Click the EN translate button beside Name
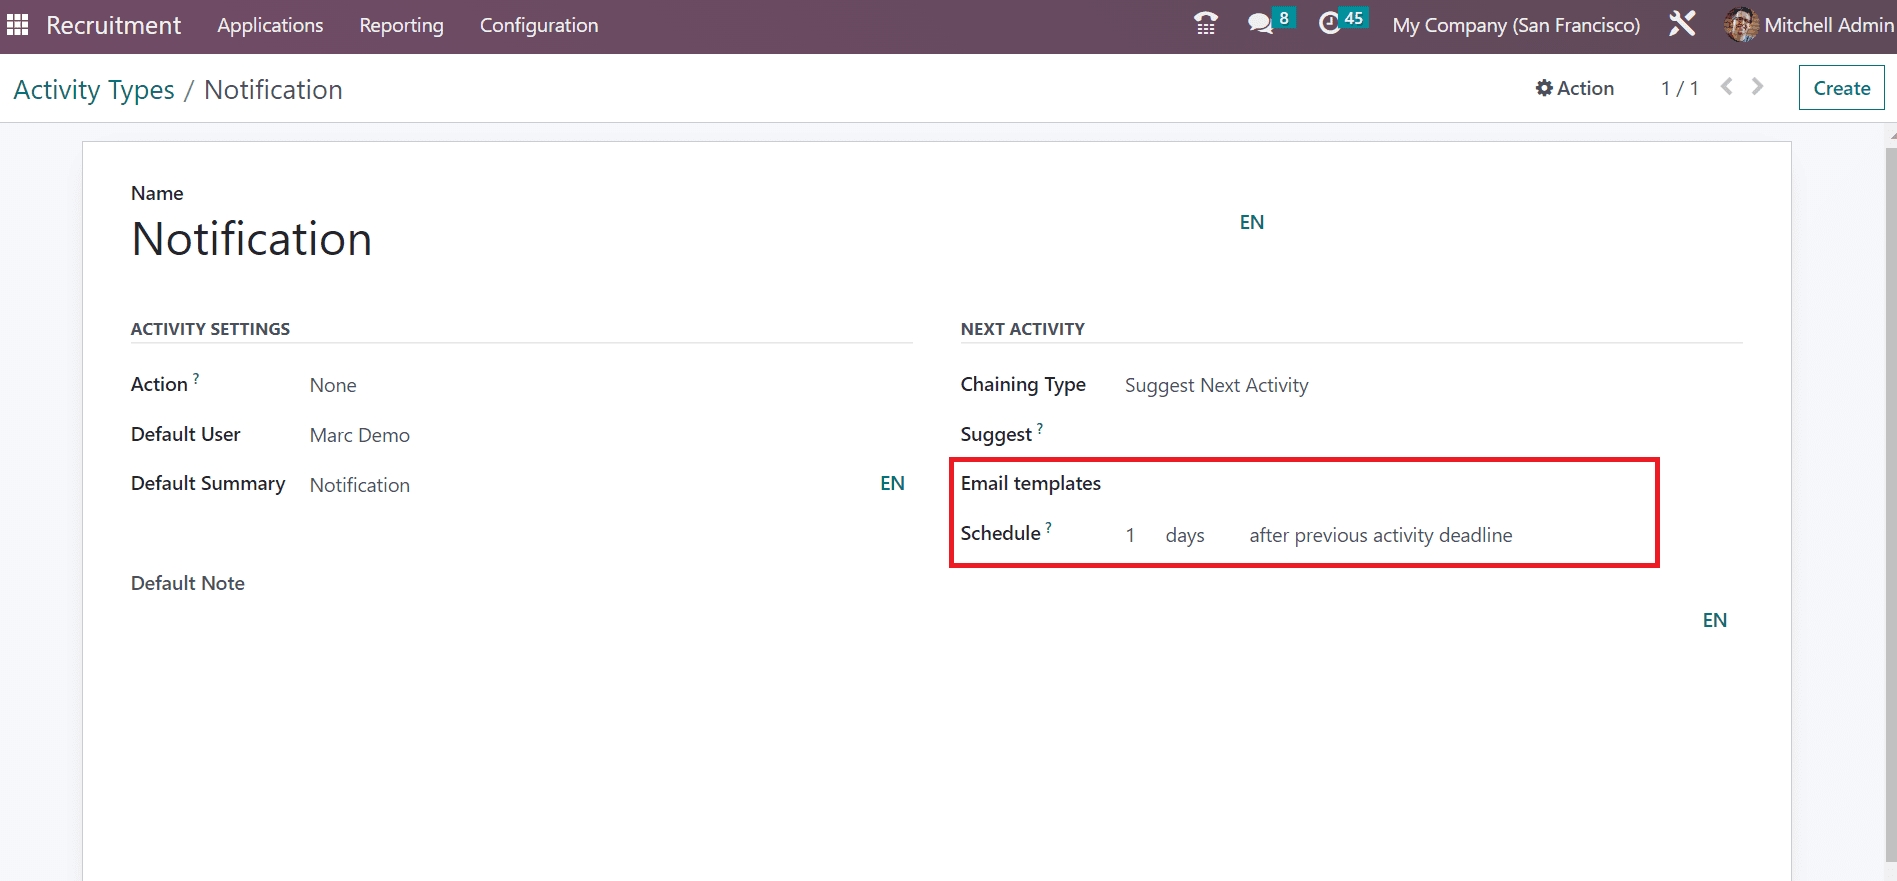Viewport: 1897px width, 881px height. pos(1252,222)
